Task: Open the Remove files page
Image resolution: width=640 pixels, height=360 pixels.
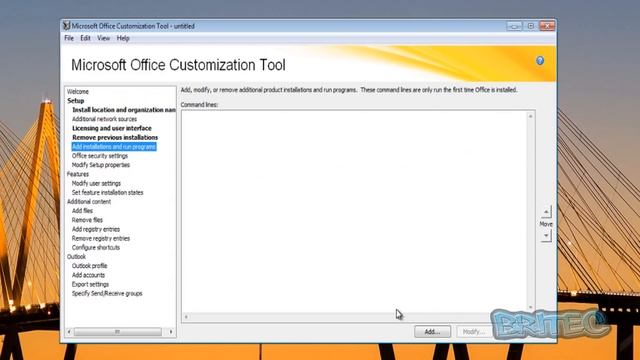Action: (x=87, y=220)
